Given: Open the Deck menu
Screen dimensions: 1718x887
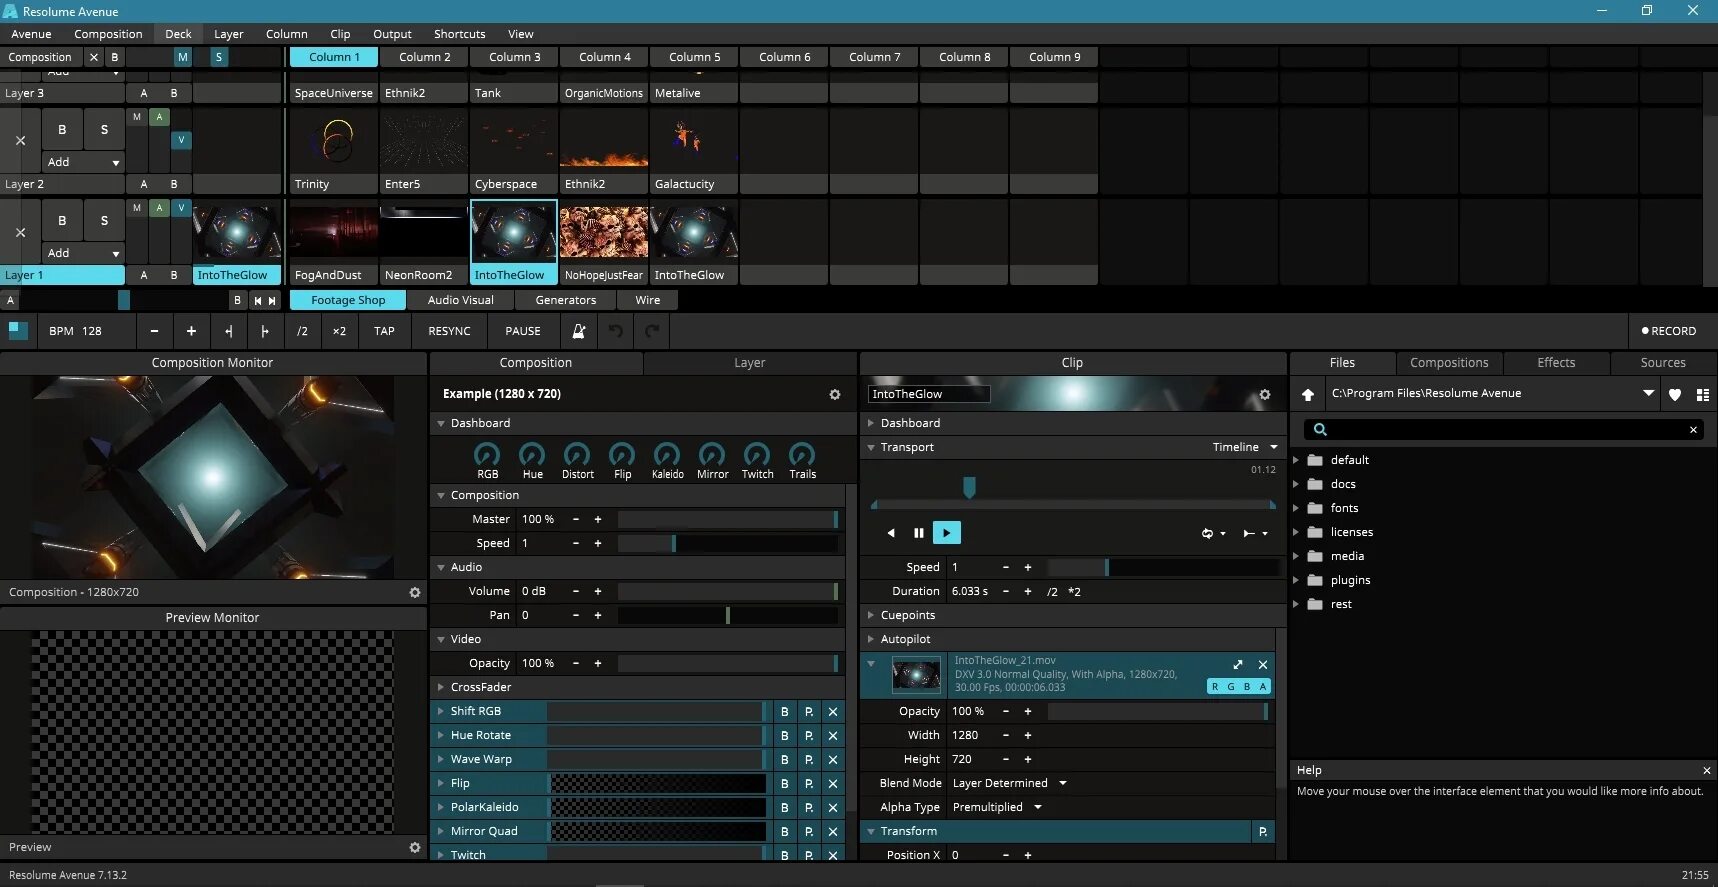Looking at the screenshot, I should (178, 34).
